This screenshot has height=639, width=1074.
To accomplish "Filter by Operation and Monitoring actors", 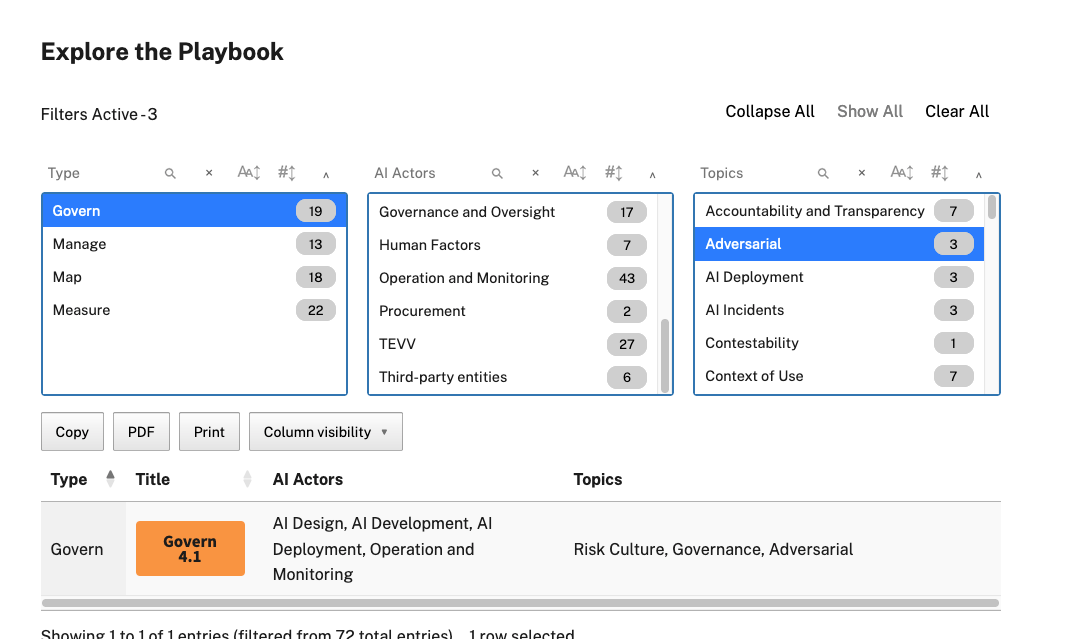I will (x=513, y=277).
